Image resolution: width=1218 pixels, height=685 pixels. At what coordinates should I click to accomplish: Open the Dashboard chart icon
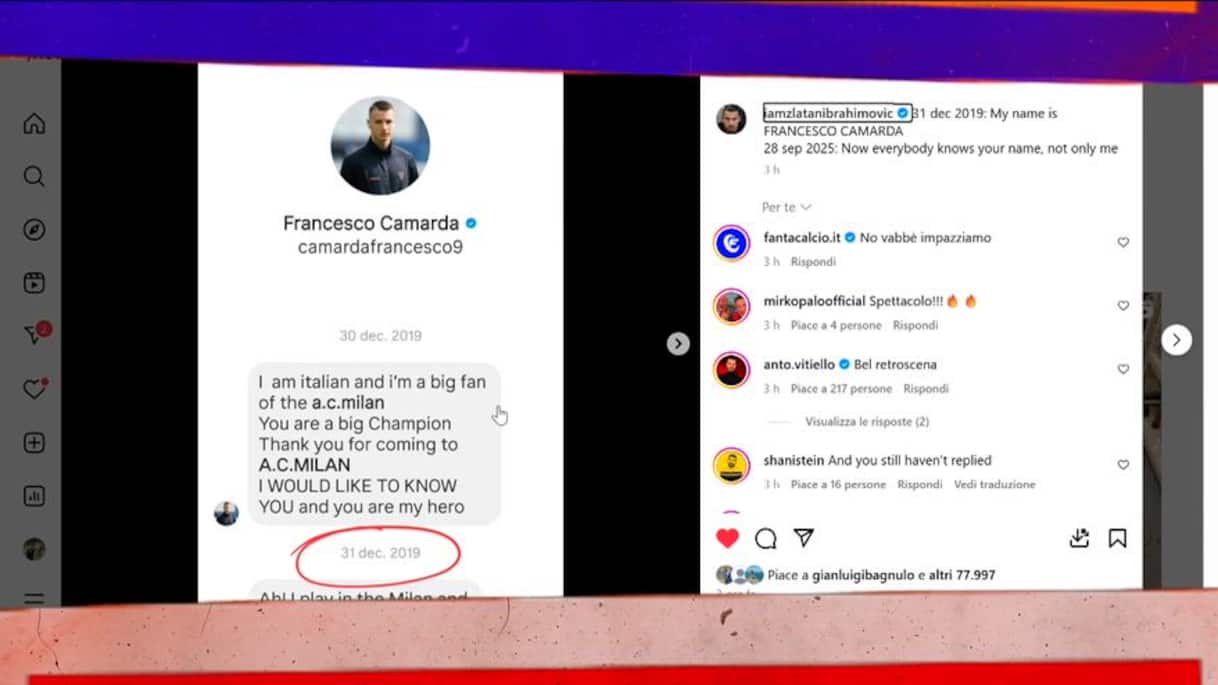tap(34, 495)
